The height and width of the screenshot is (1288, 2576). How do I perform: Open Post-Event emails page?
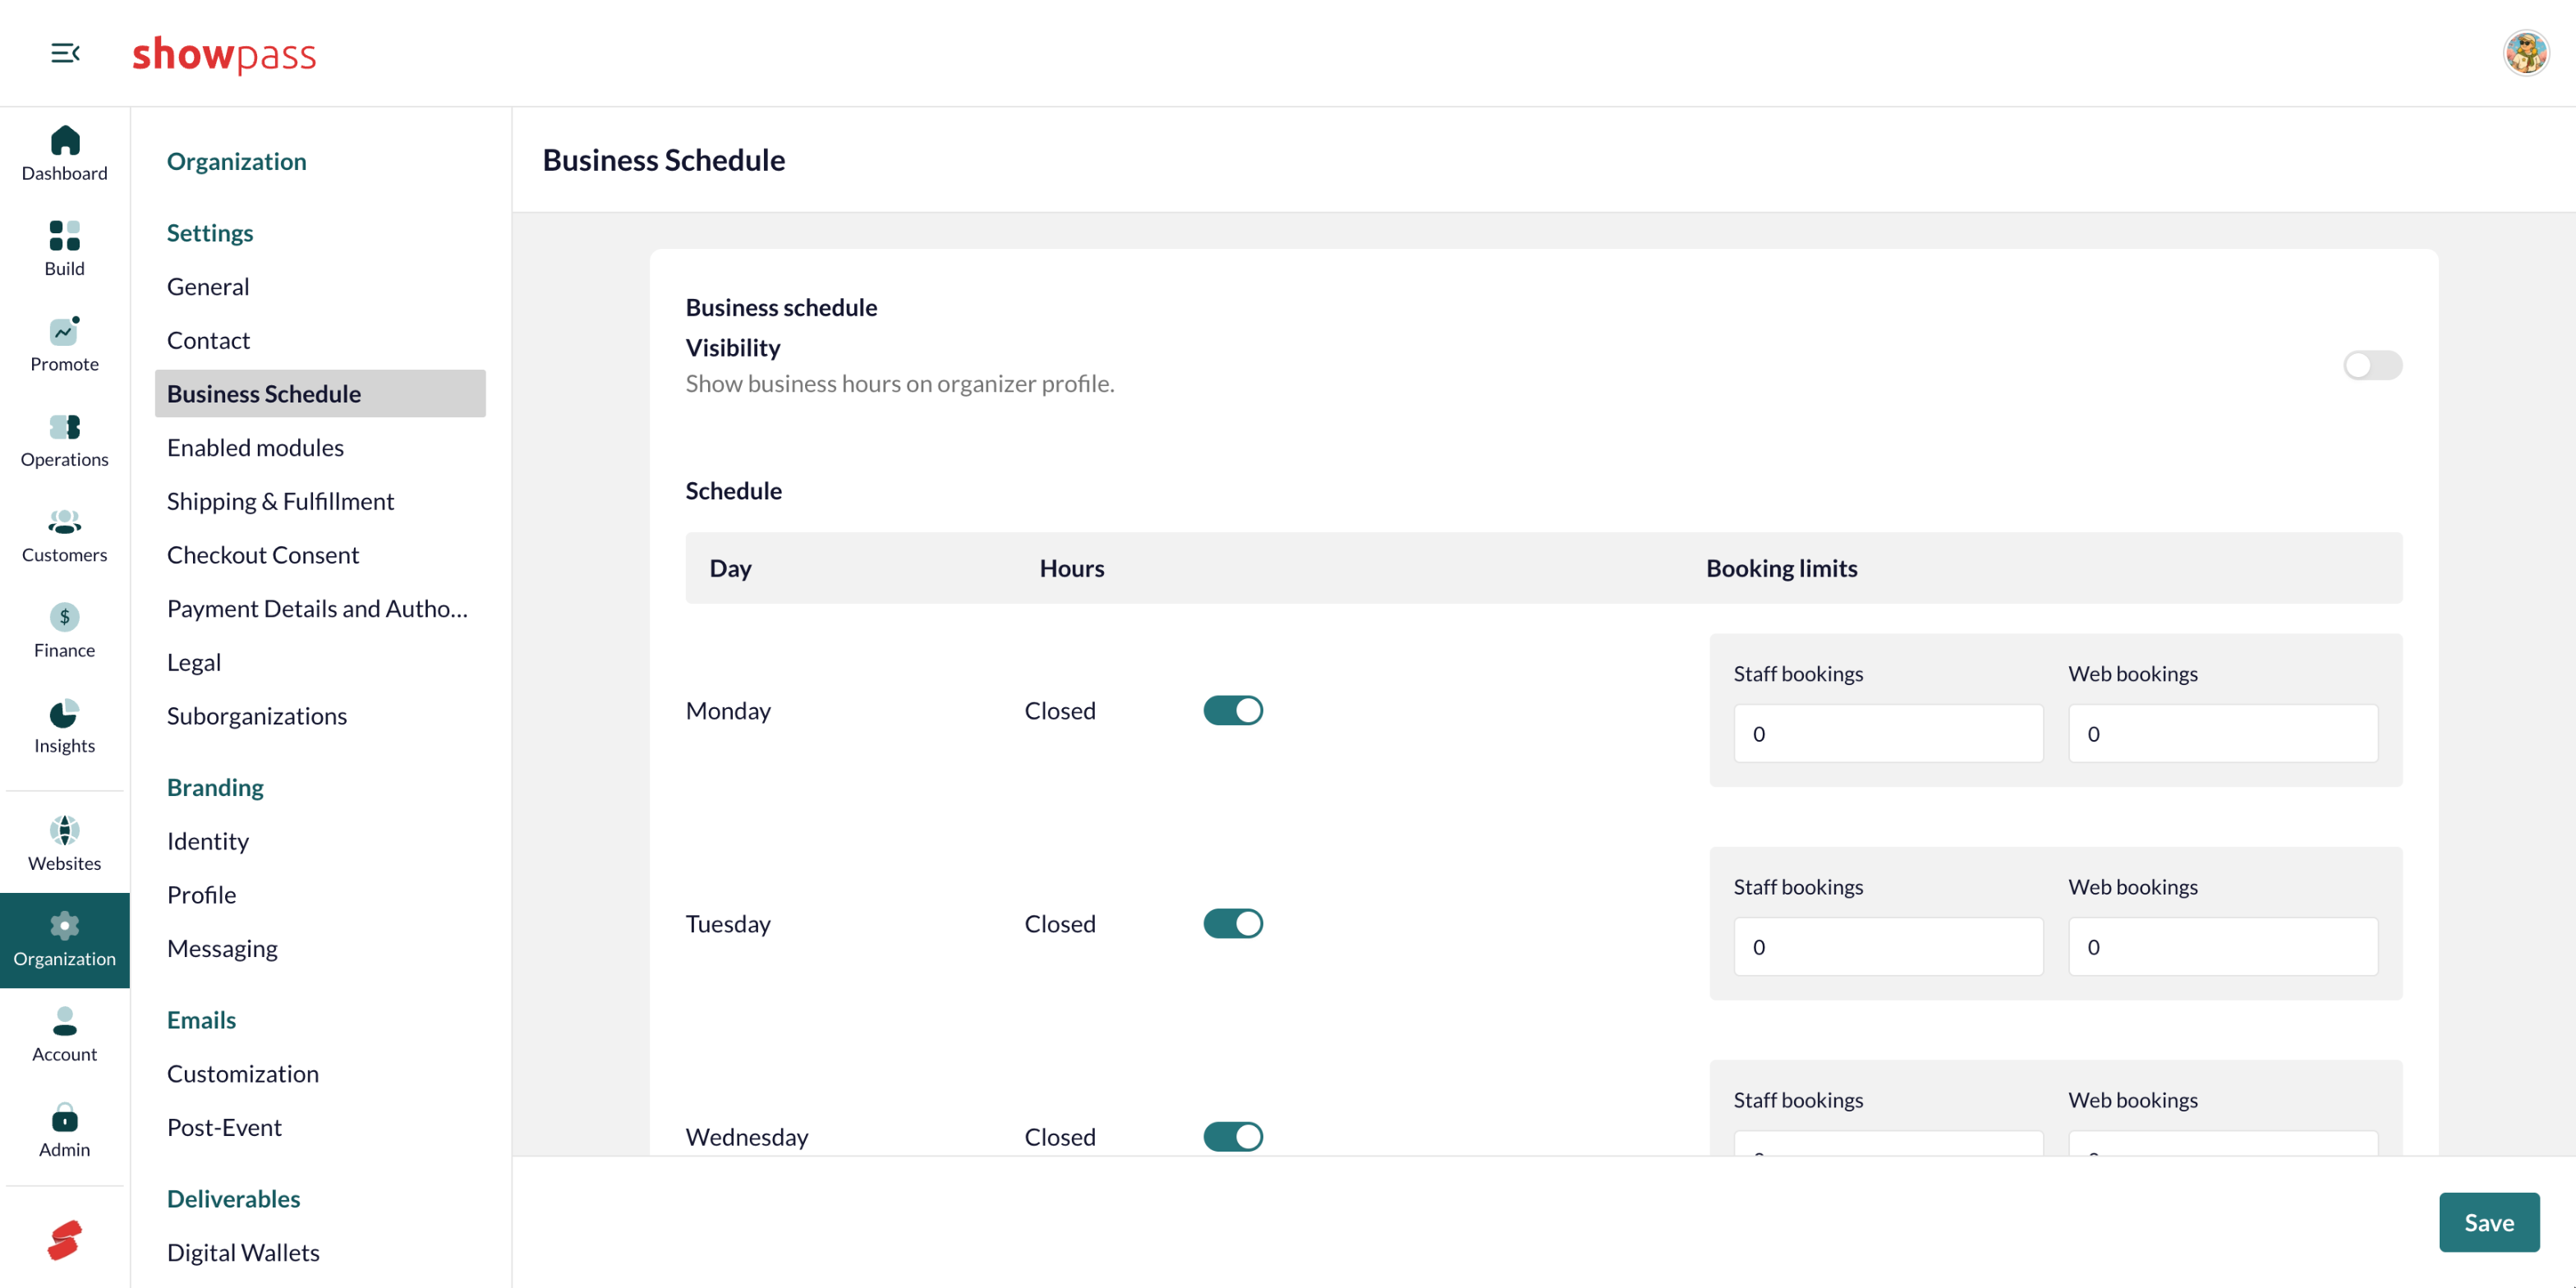pos(320,1128)
